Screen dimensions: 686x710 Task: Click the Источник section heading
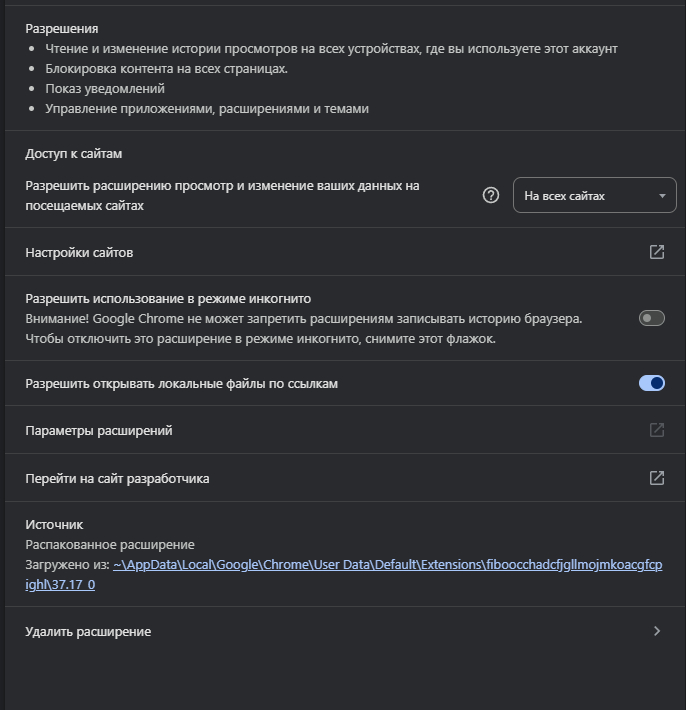pos(54,524)
